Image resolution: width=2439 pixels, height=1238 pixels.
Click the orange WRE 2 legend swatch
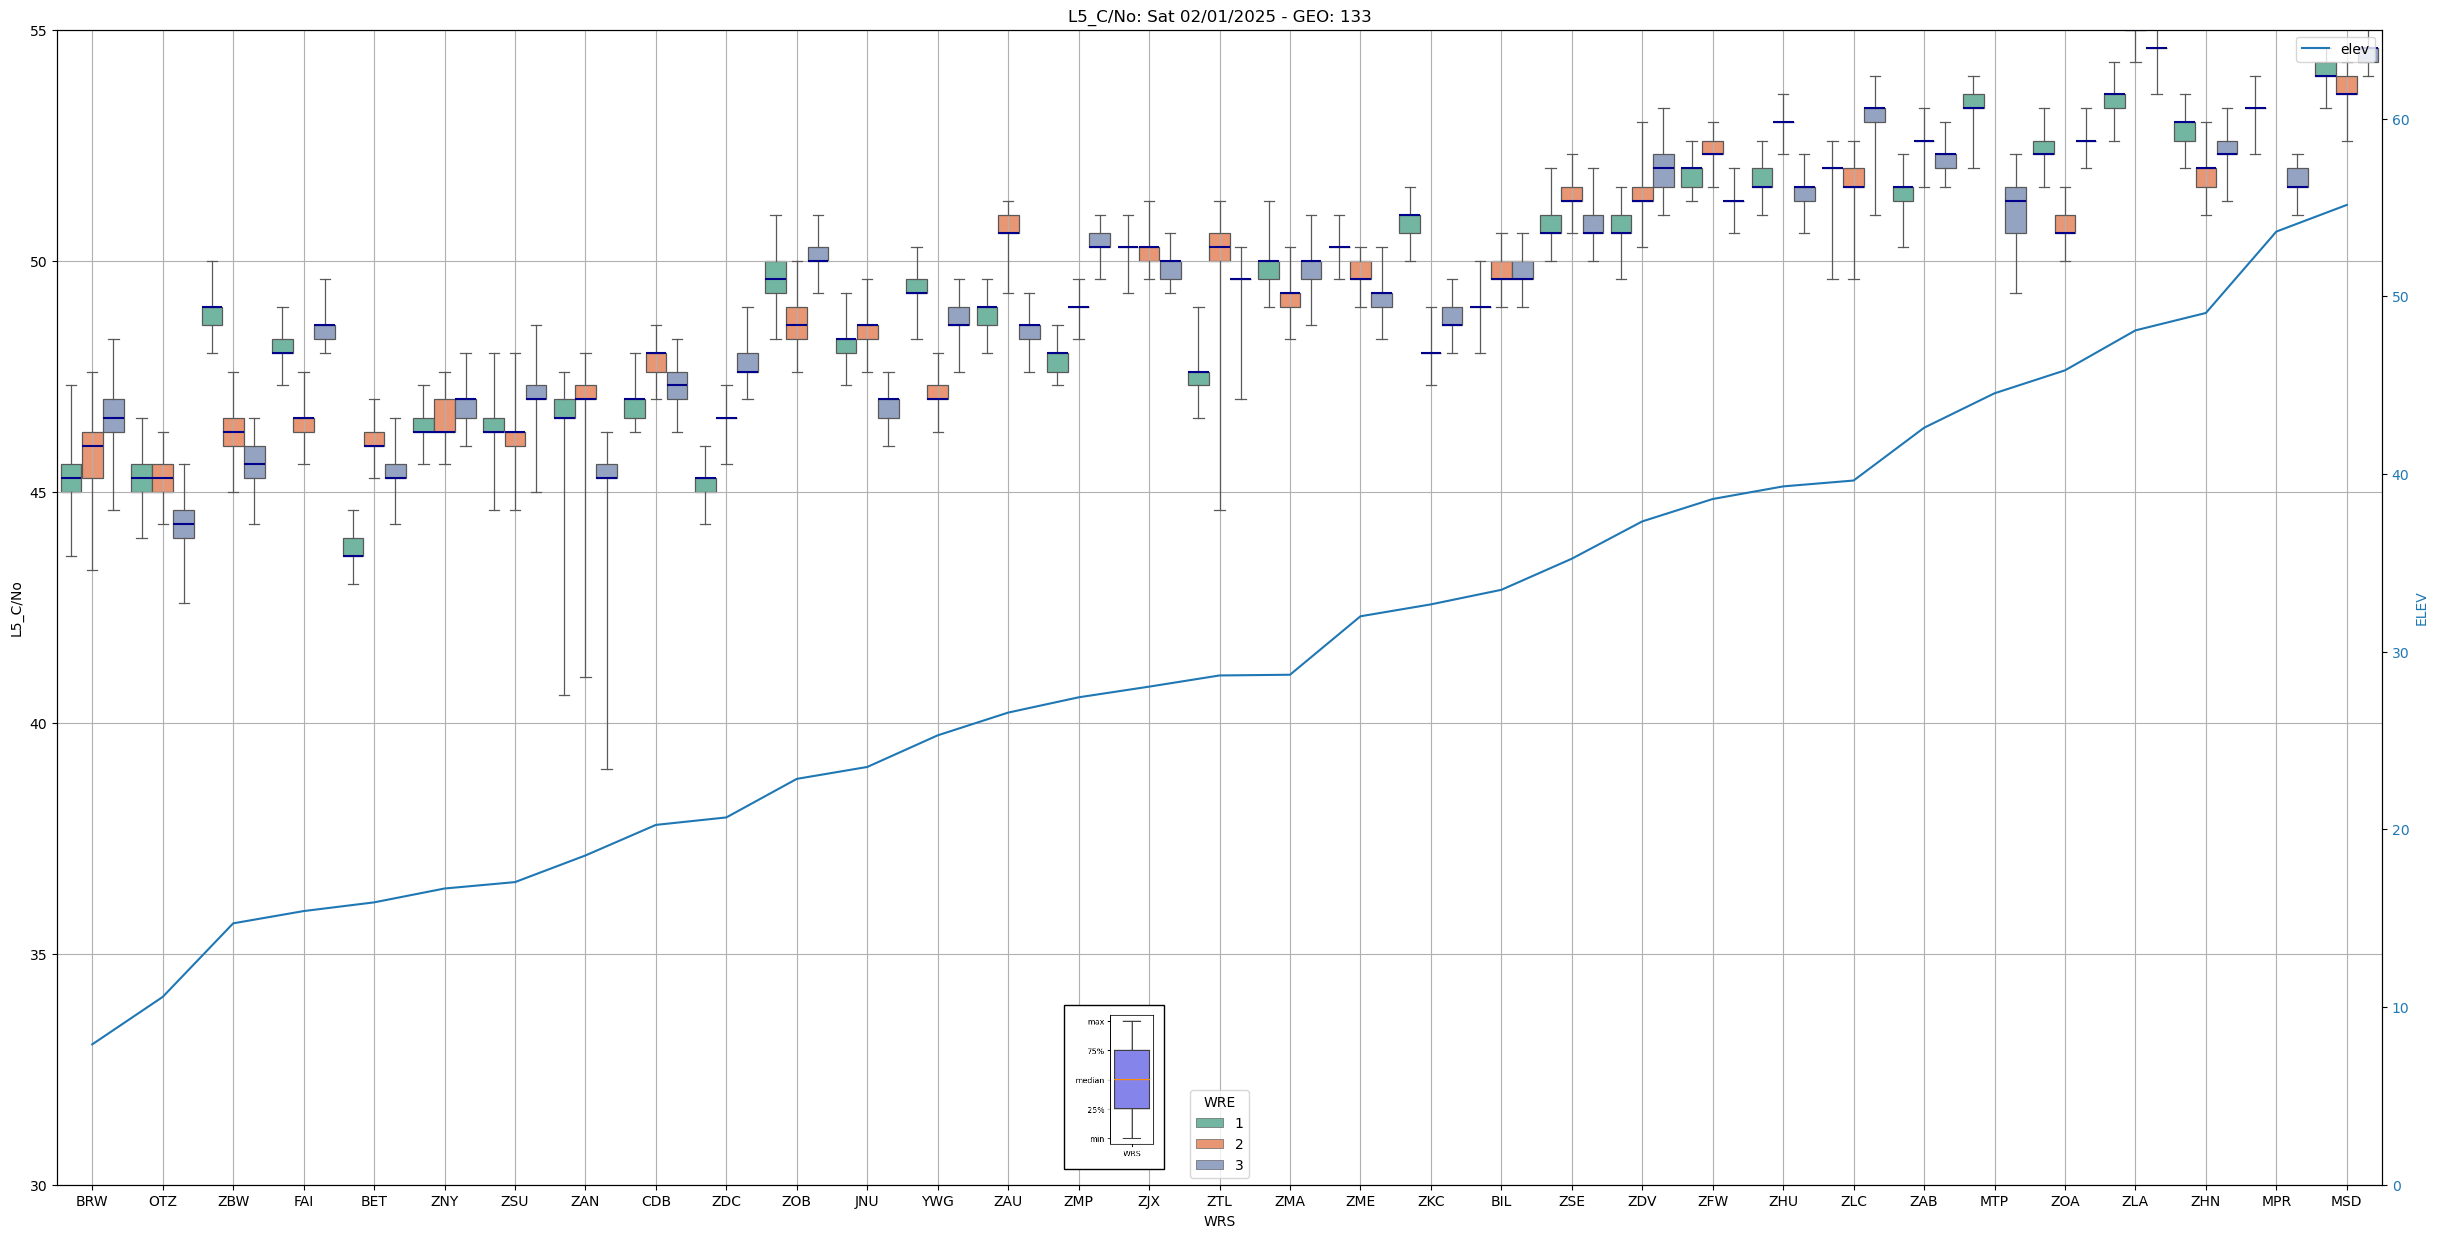pyautogui.click(x=1209, y=1144)
